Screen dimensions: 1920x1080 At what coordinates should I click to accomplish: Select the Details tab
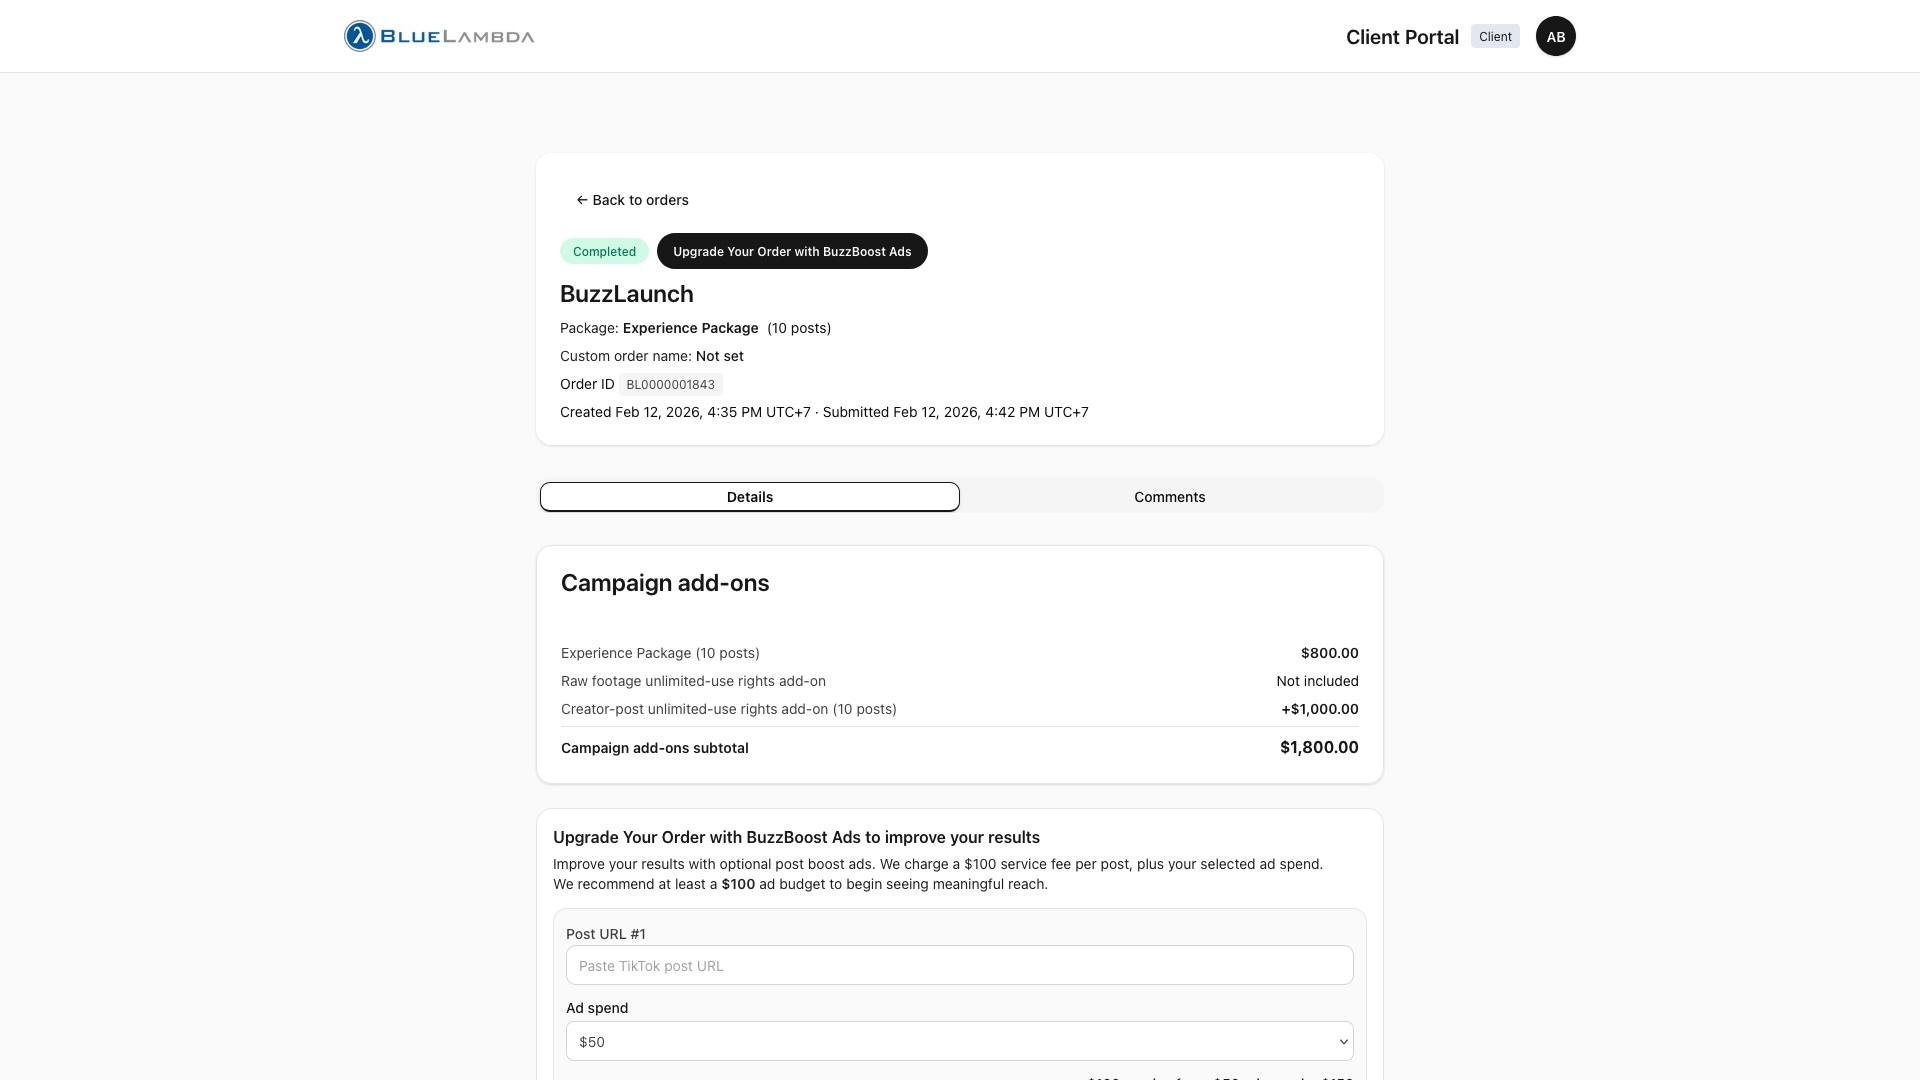(749, 496)
